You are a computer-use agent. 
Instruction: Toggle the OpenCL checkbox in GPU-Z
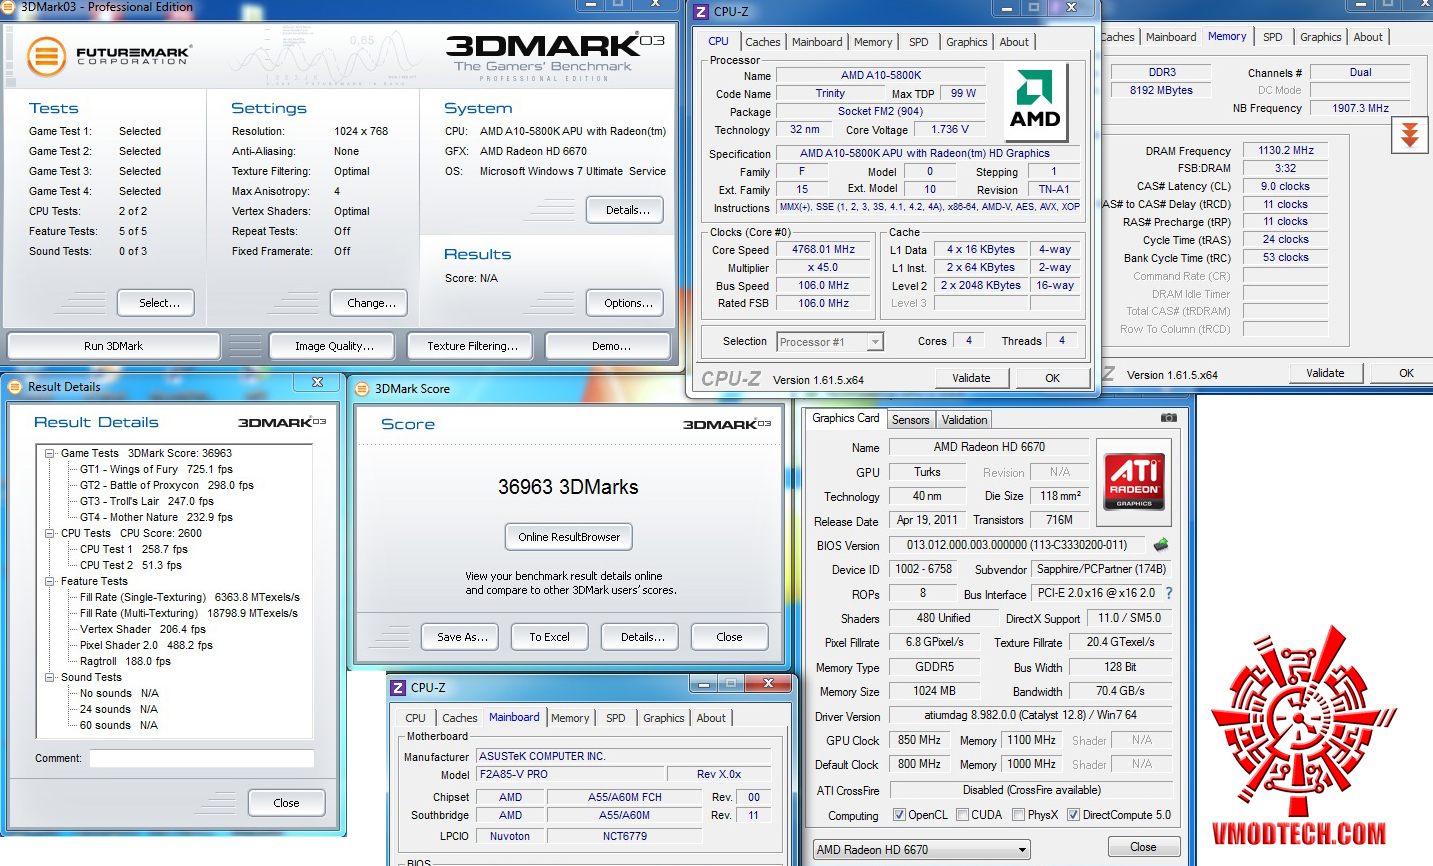899,815
